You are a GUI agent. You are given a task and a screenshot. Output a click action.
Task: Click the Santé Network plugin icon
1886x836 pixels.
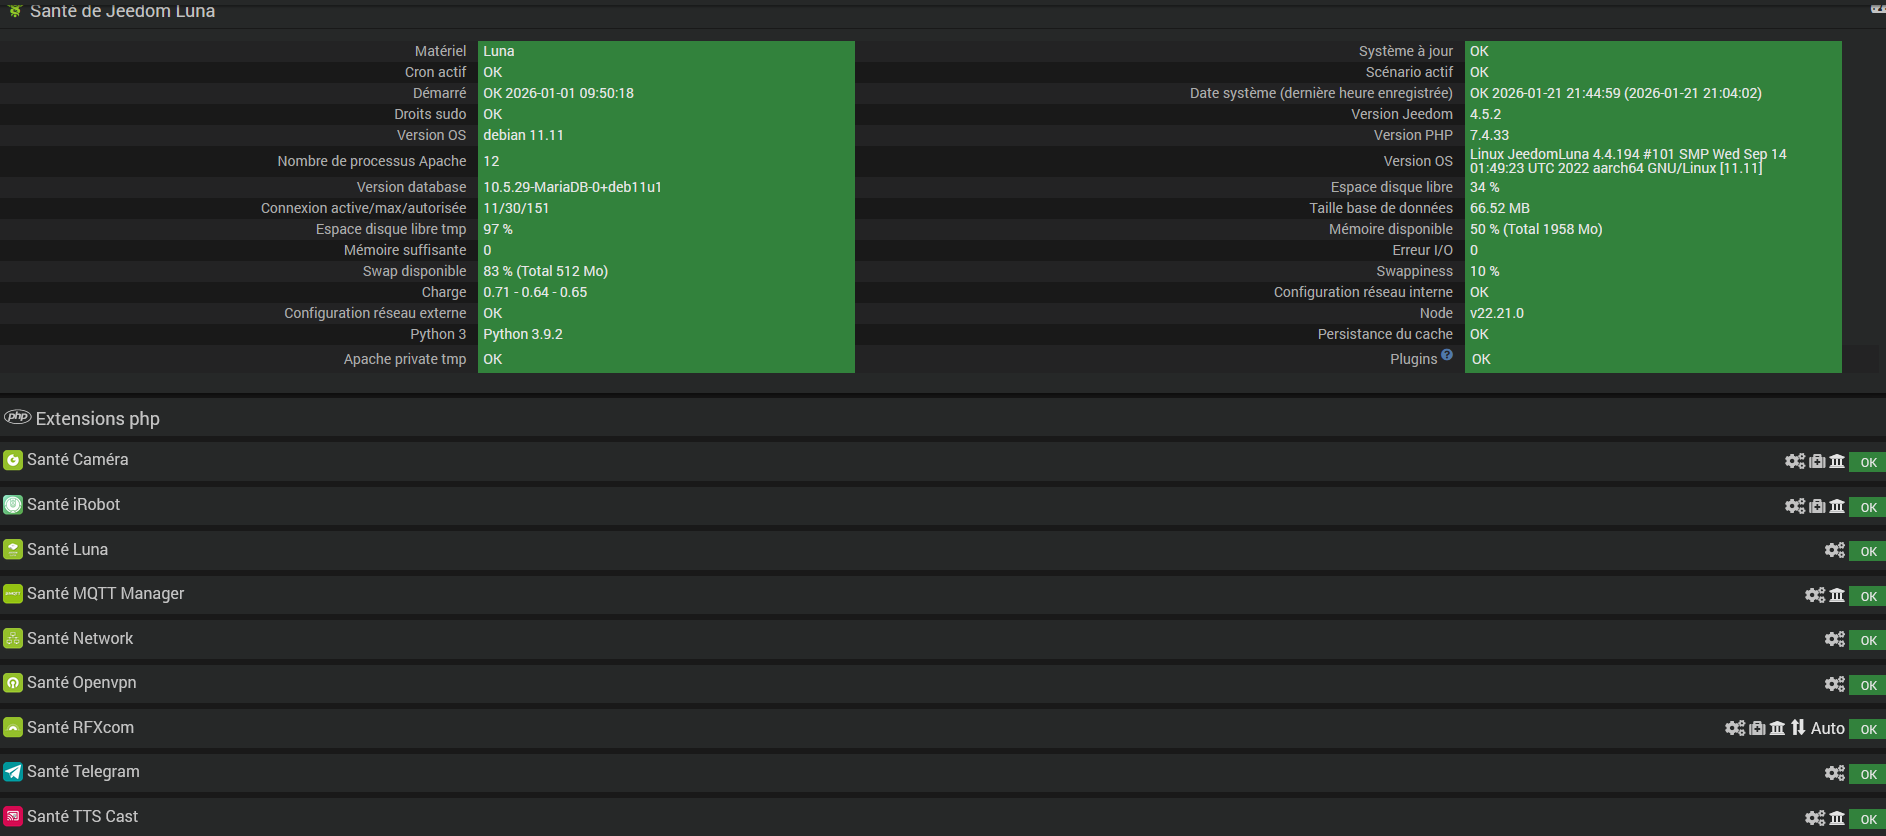pos(13,638)
